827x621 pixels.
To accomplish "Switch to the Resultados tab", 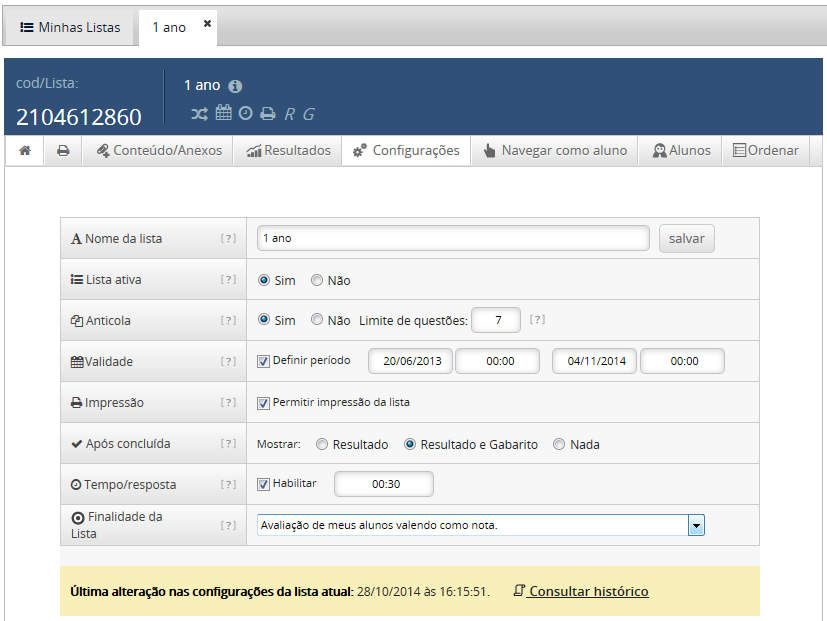I will [288, 151].
